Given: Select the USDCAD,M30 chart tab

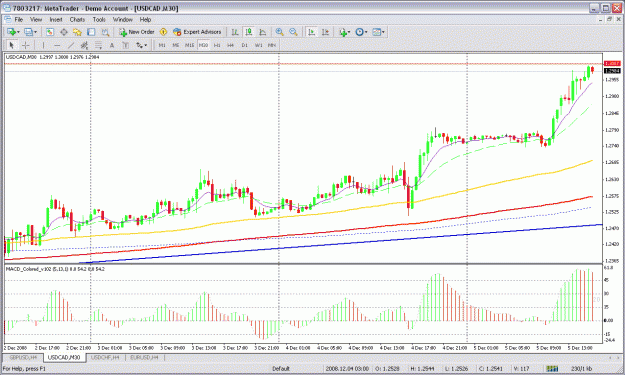Looking at the screenshot, I should click(64, 357).
